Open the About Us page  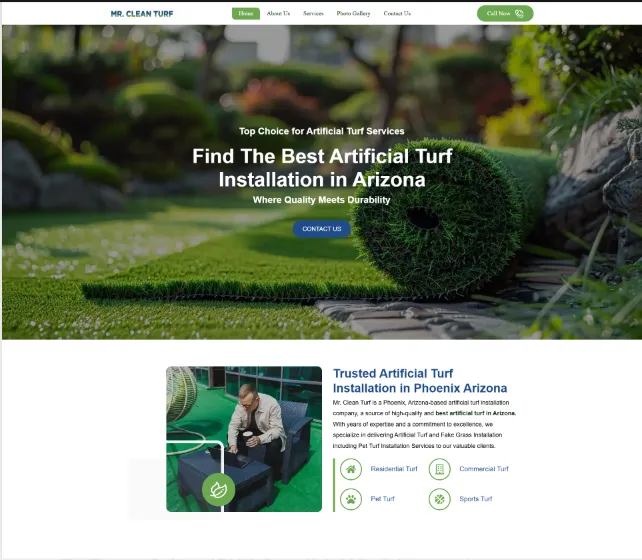pyautogui.click(x=278, y=14)
